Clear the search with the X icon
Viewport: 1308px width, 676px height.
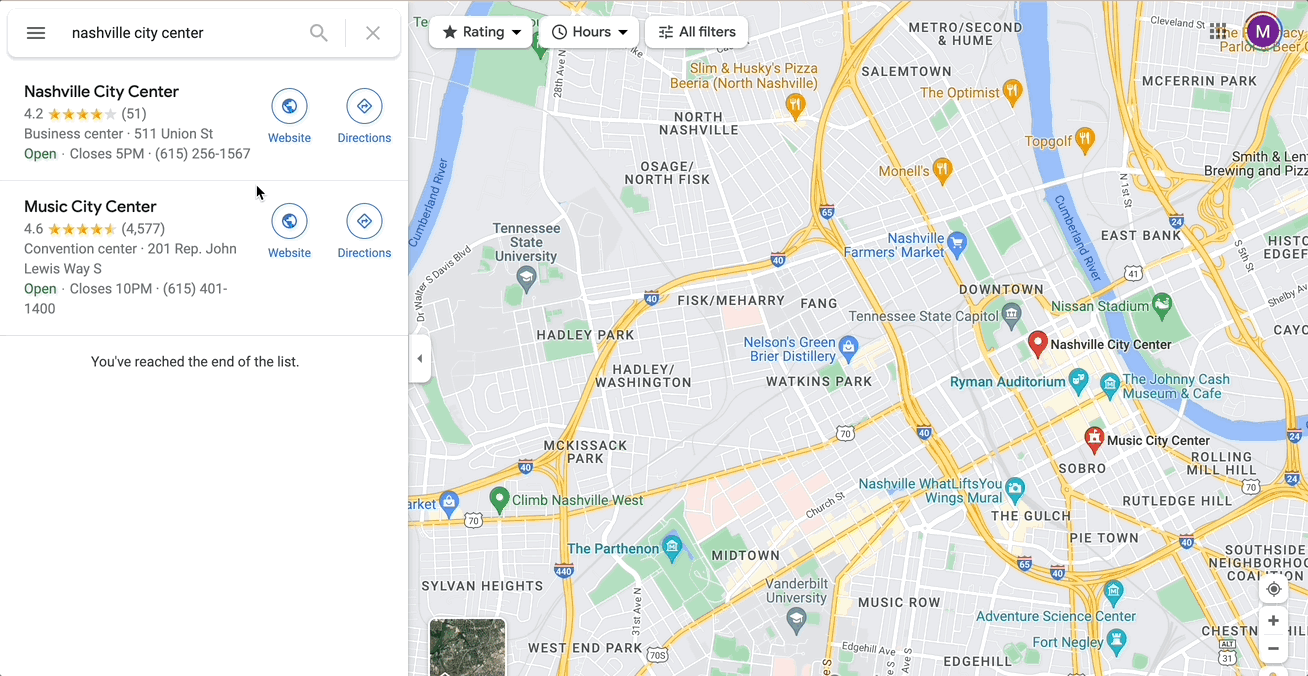point(373,33)
